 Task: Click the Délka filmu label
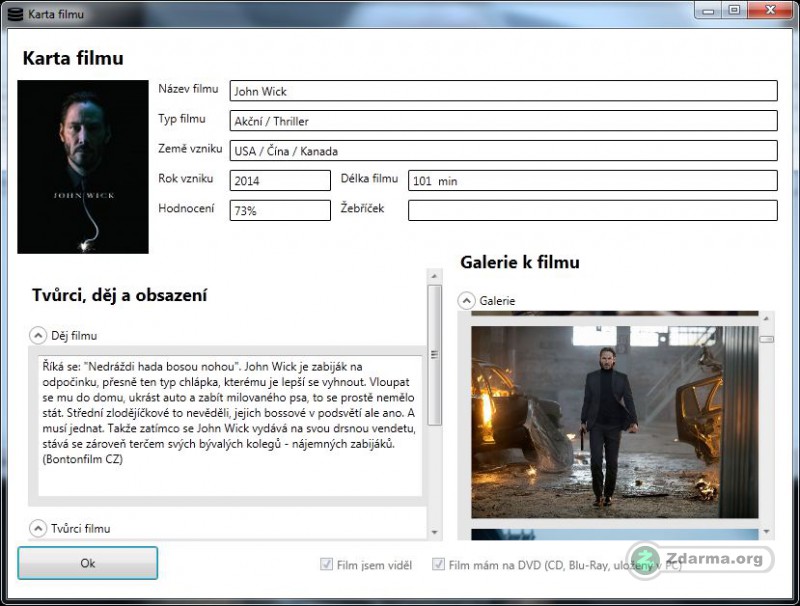point(369,179)
